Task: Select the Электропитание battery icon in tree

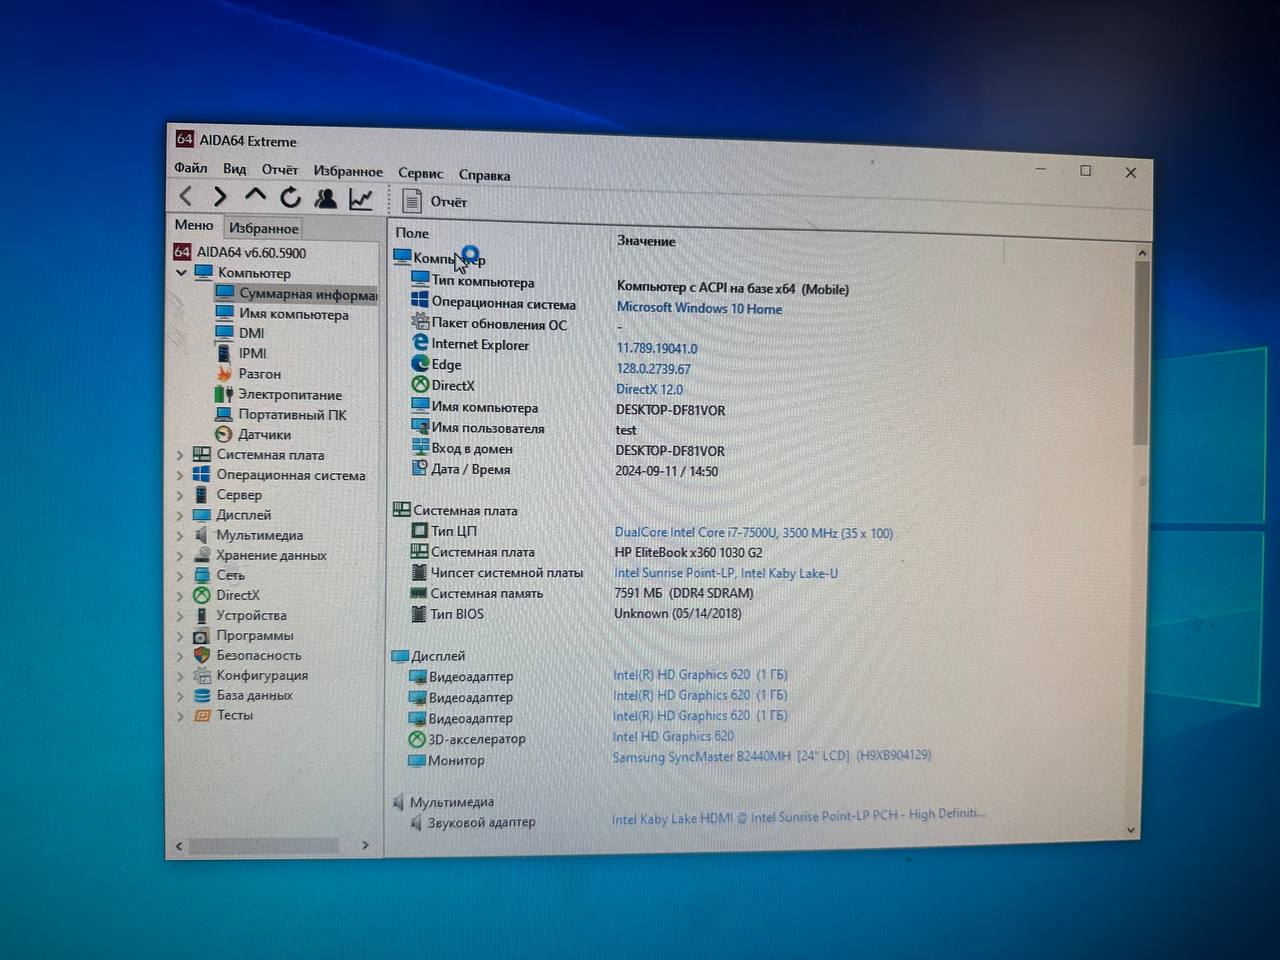Action: (224, 393)
